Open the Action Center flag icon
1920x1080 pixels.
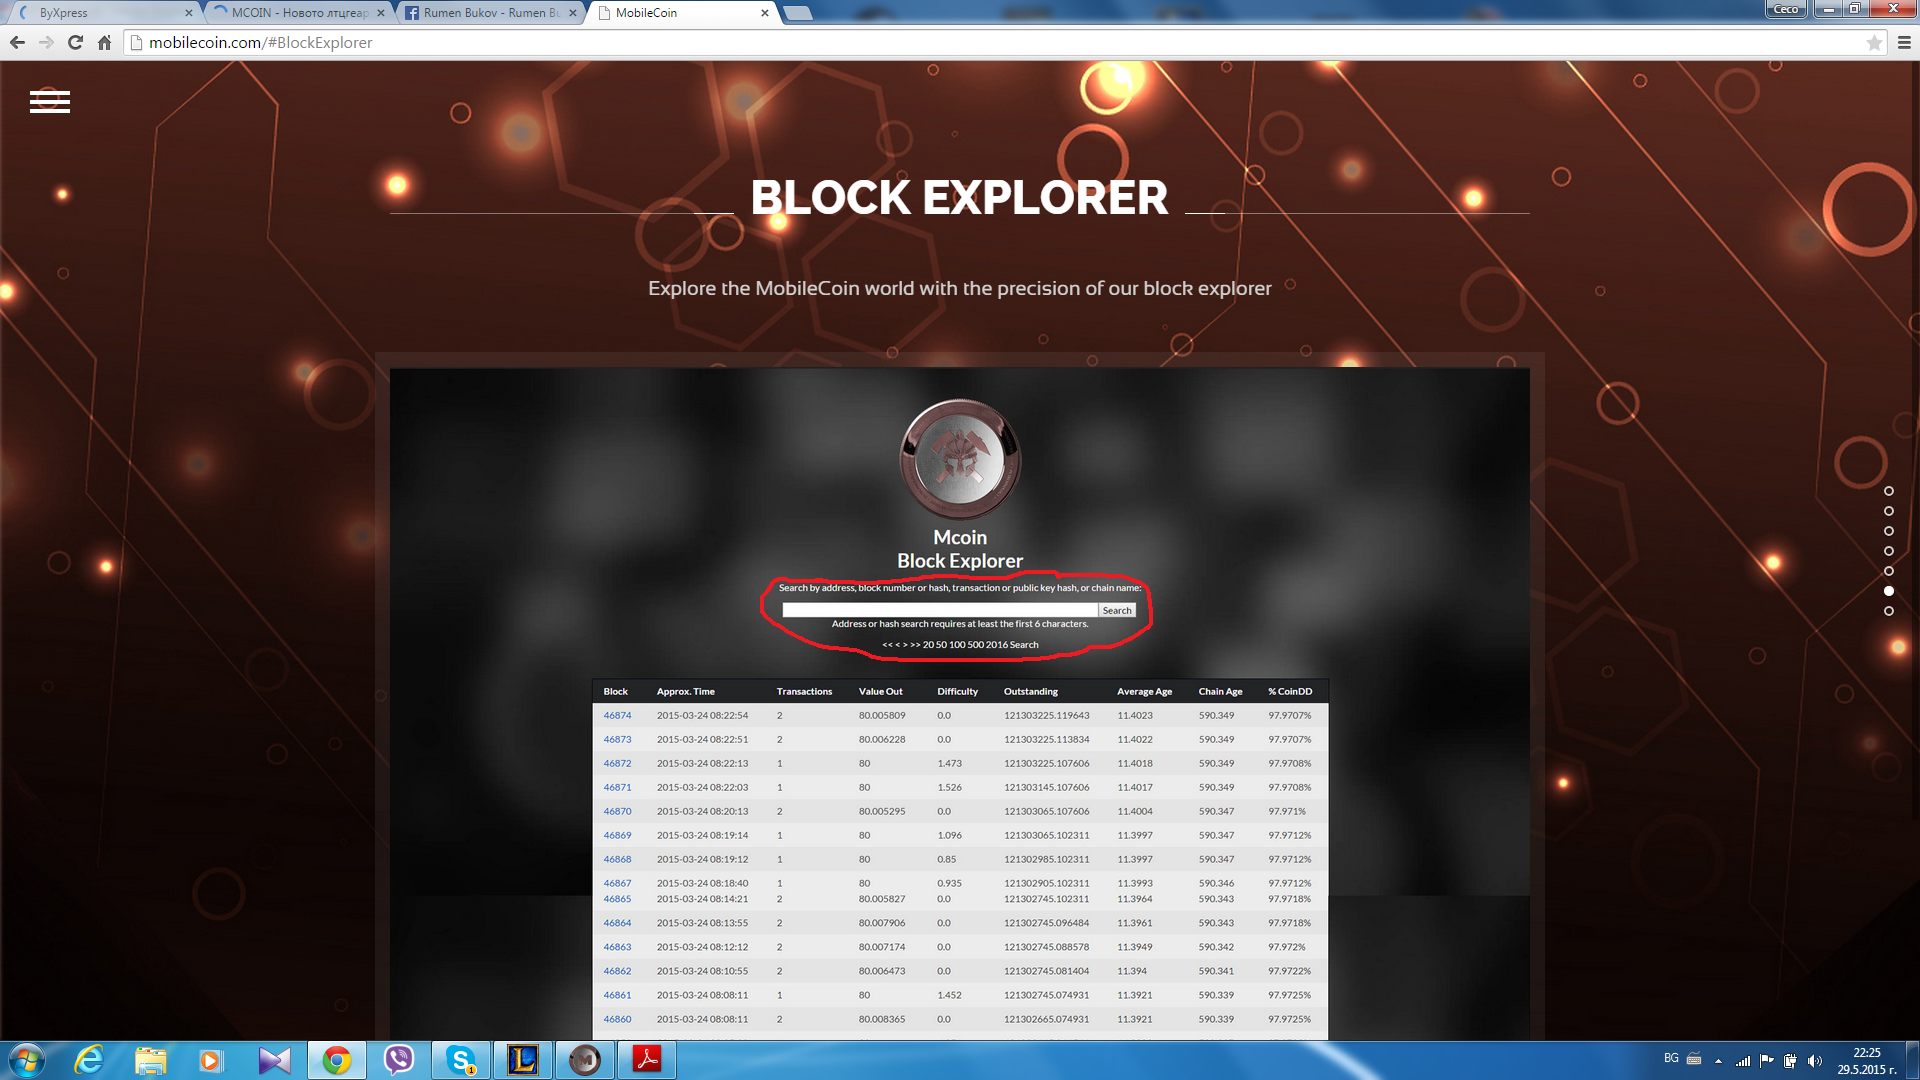click(x=1767, y=1061)
